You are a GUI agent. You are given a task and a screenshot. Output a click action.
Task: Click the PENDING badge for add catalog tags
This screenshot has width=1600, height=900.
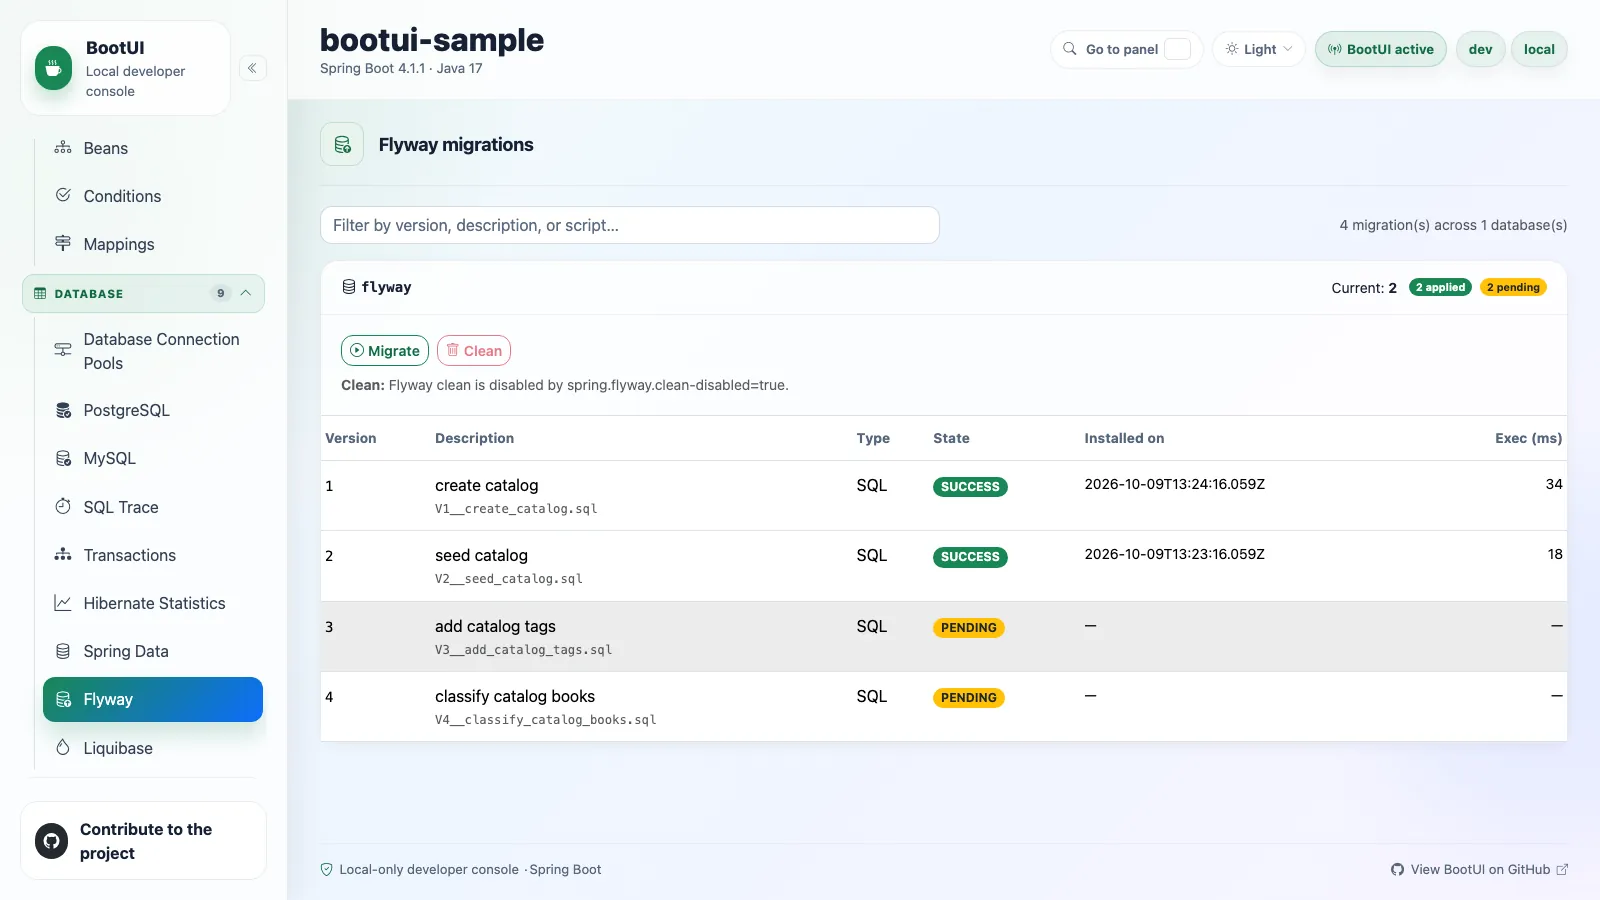(968, 627)
